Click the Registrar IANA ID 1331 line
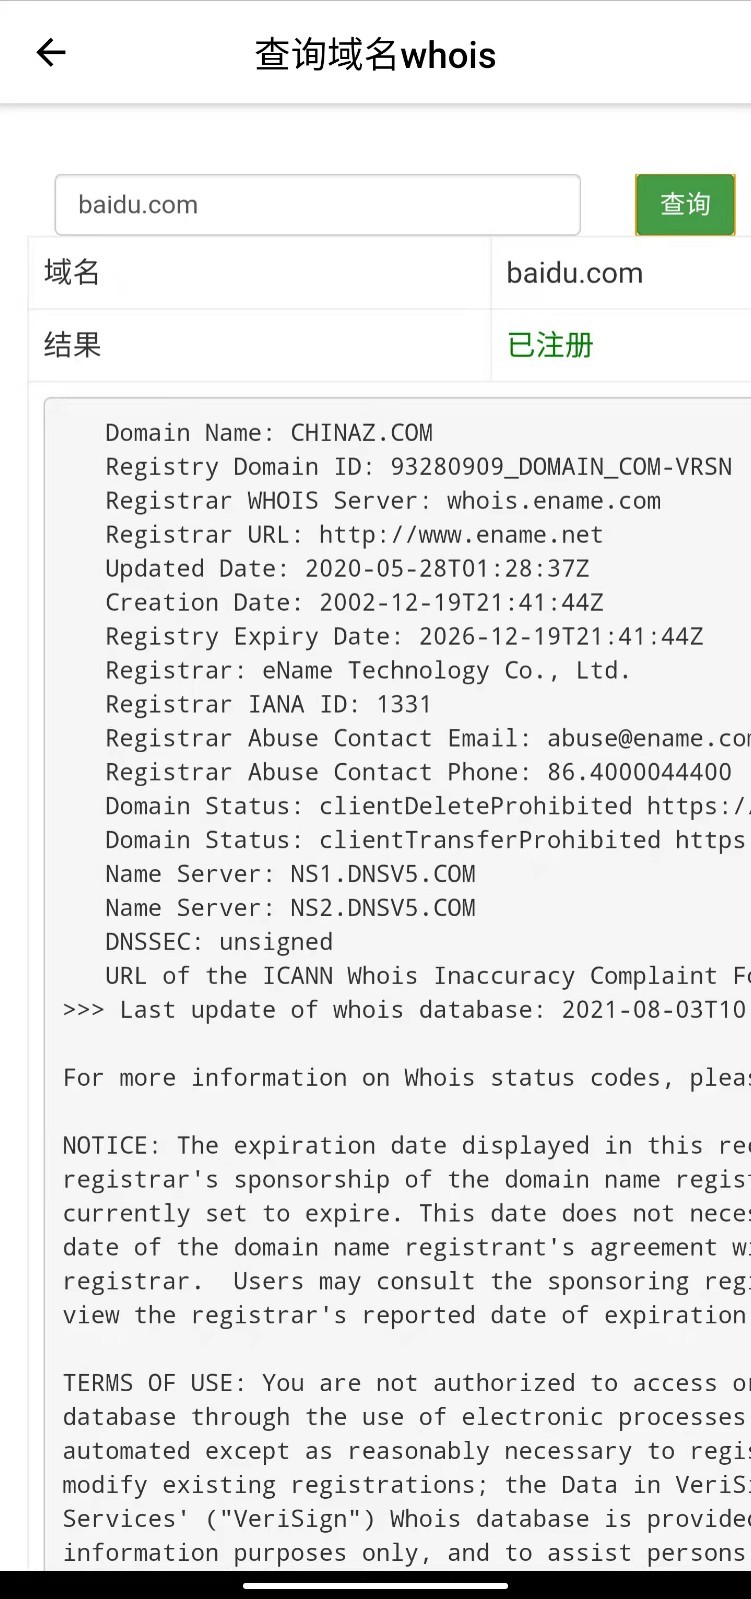 [x=268, y=705]
